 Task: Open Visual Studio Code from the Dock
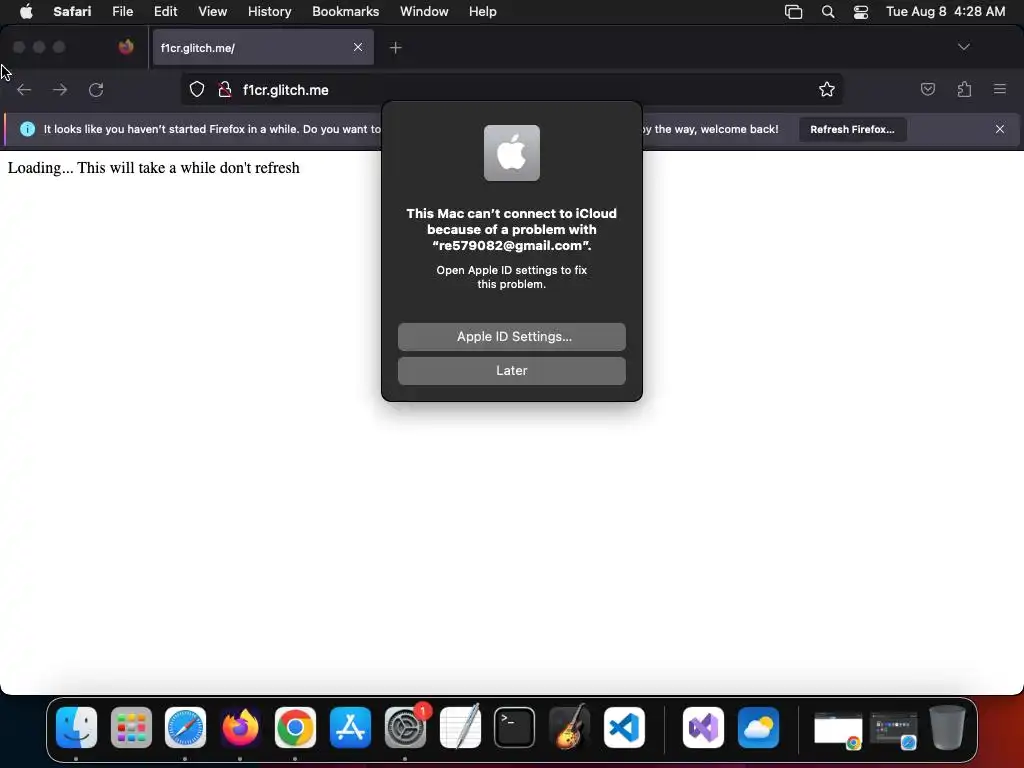tap(624, 727)
